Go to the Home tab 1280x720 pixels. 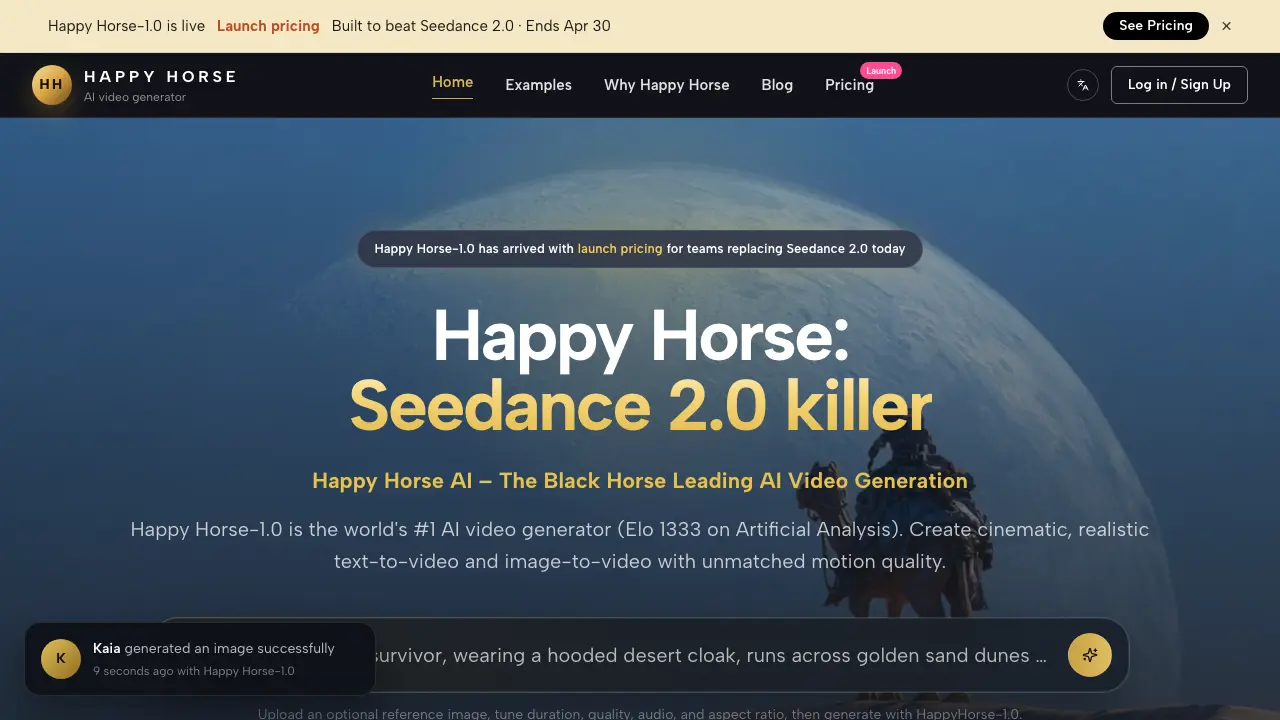point(452,82)
